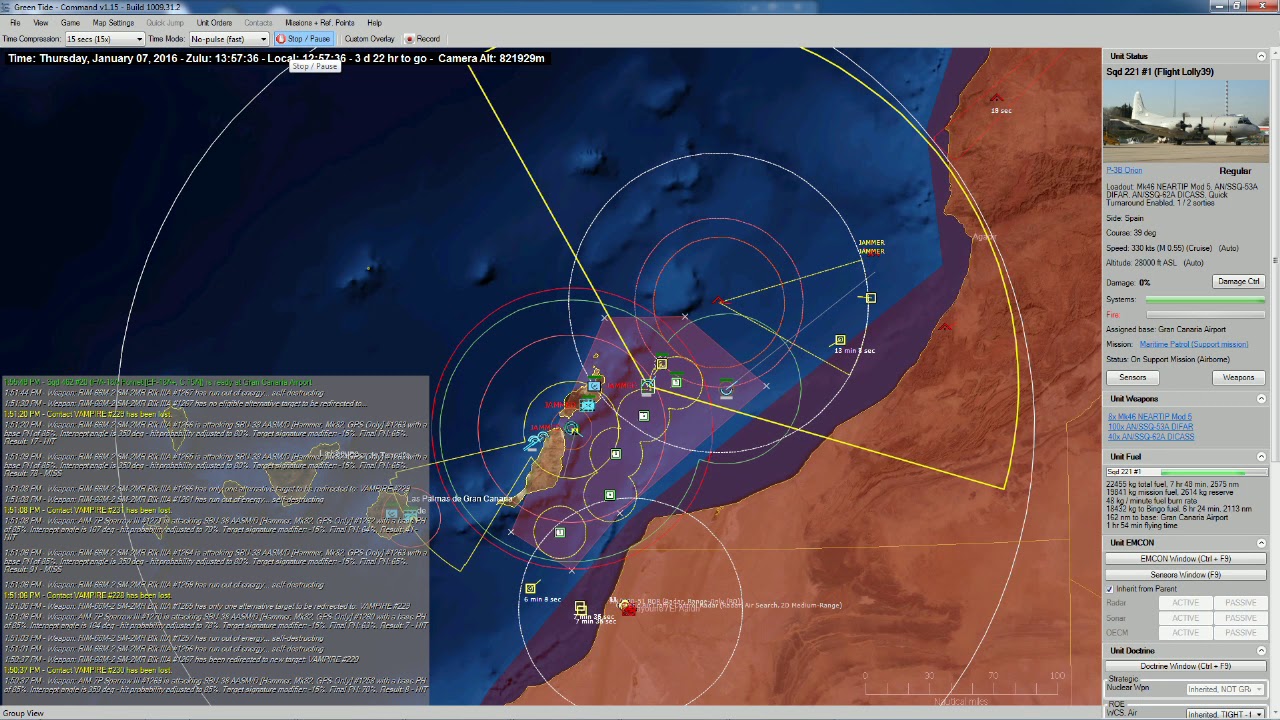Collapse the Unit Status panel
Screen dimensions: 1280x720
pos(1261,57)
